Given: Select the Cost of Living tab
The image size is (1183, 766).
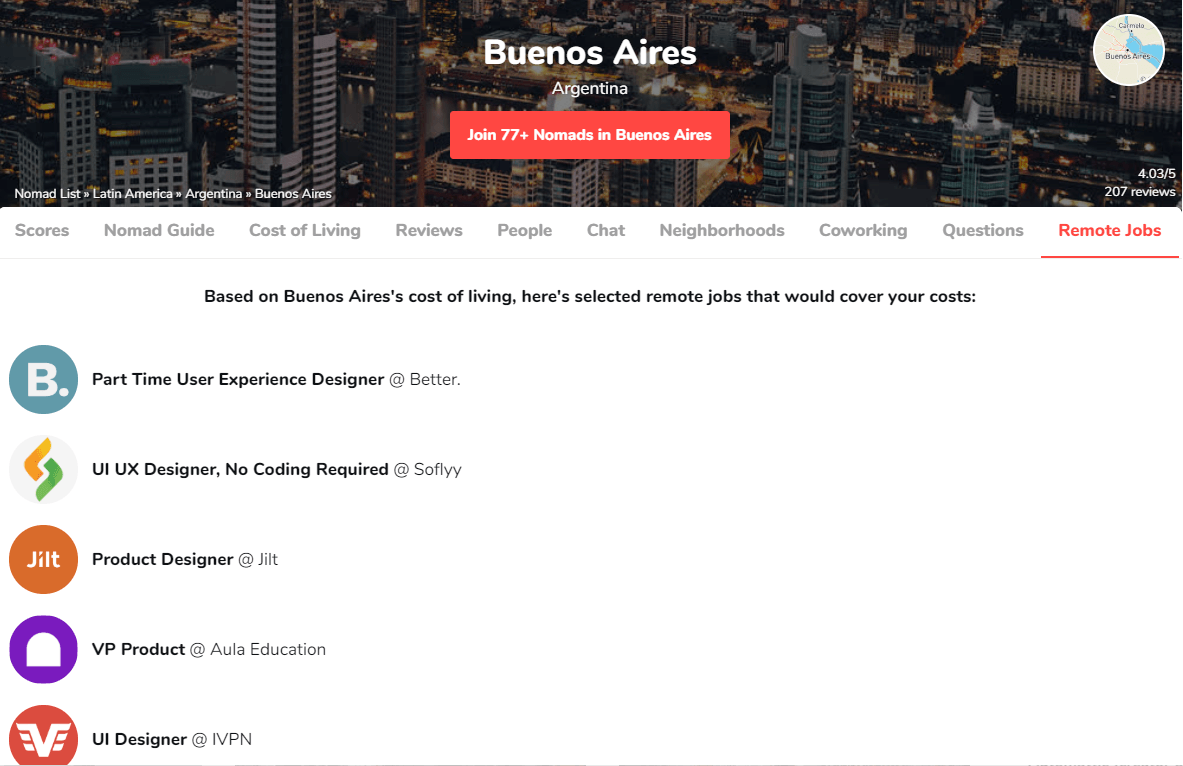Looking at the screenshot, I should pyautogui.click(x=305, y=230).
